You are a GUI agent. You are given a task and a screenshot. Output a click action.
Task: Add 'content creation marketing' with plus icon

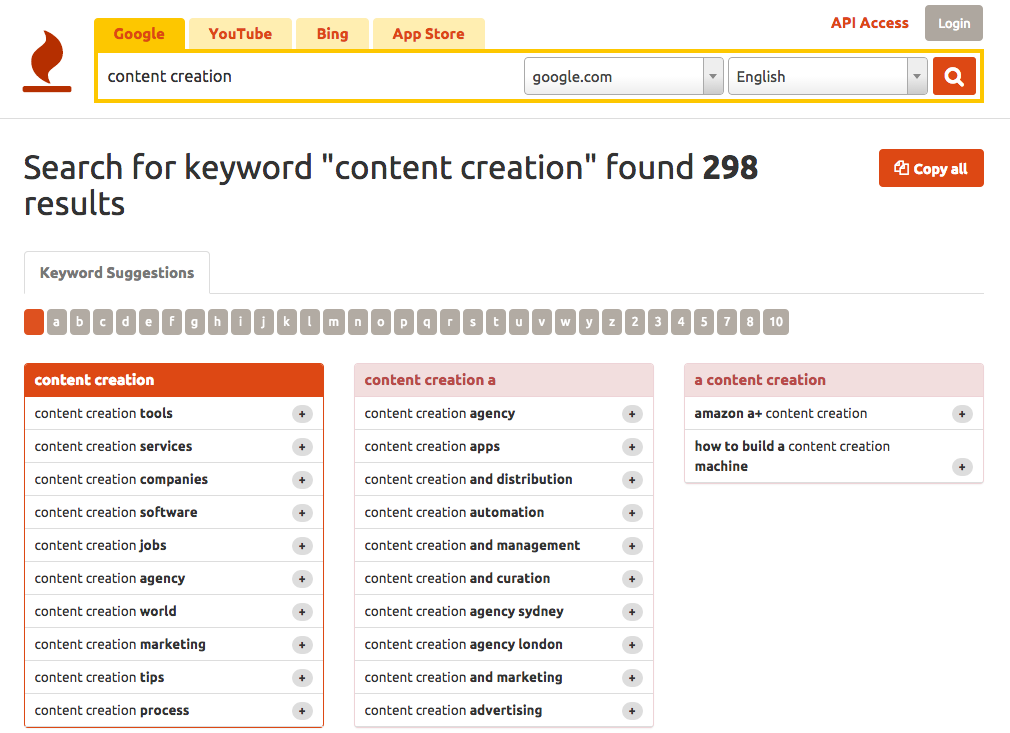click(302, 645)
